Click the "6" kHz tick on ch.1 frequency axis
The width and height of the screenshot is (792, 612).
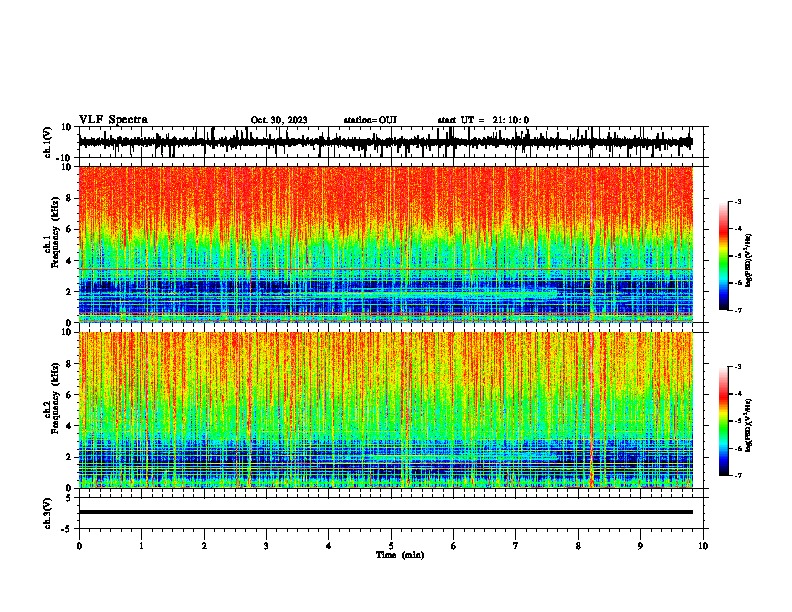69,229
